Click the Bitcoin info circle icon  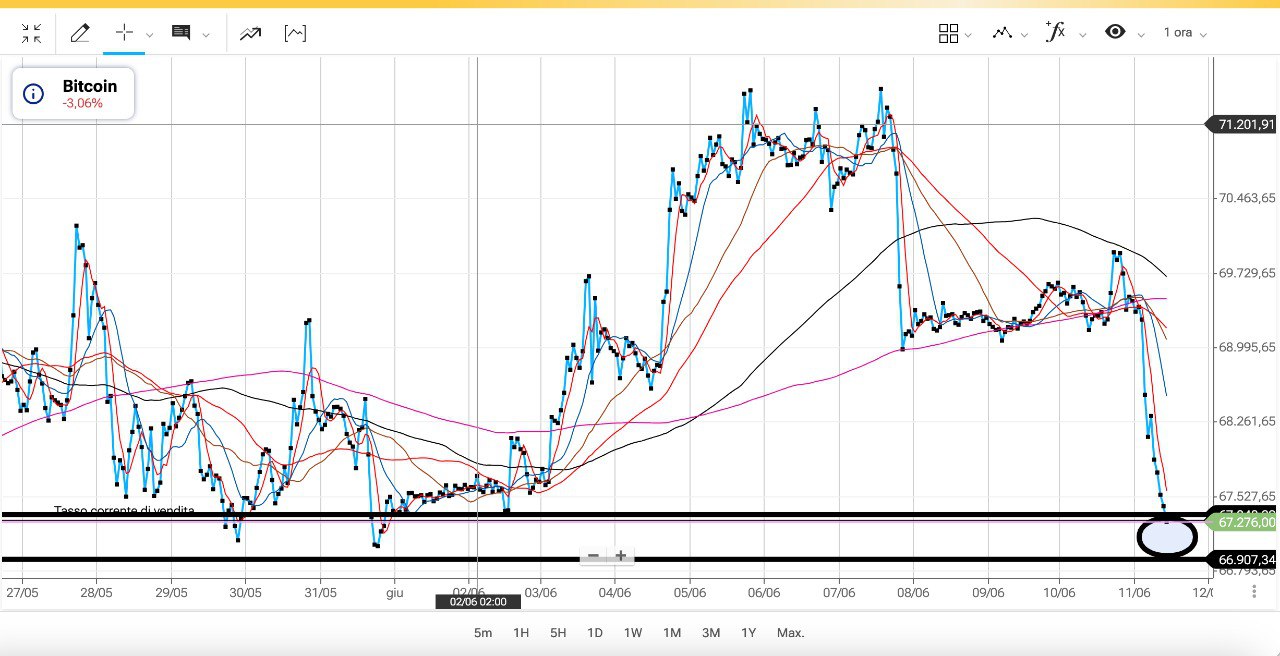33,94
